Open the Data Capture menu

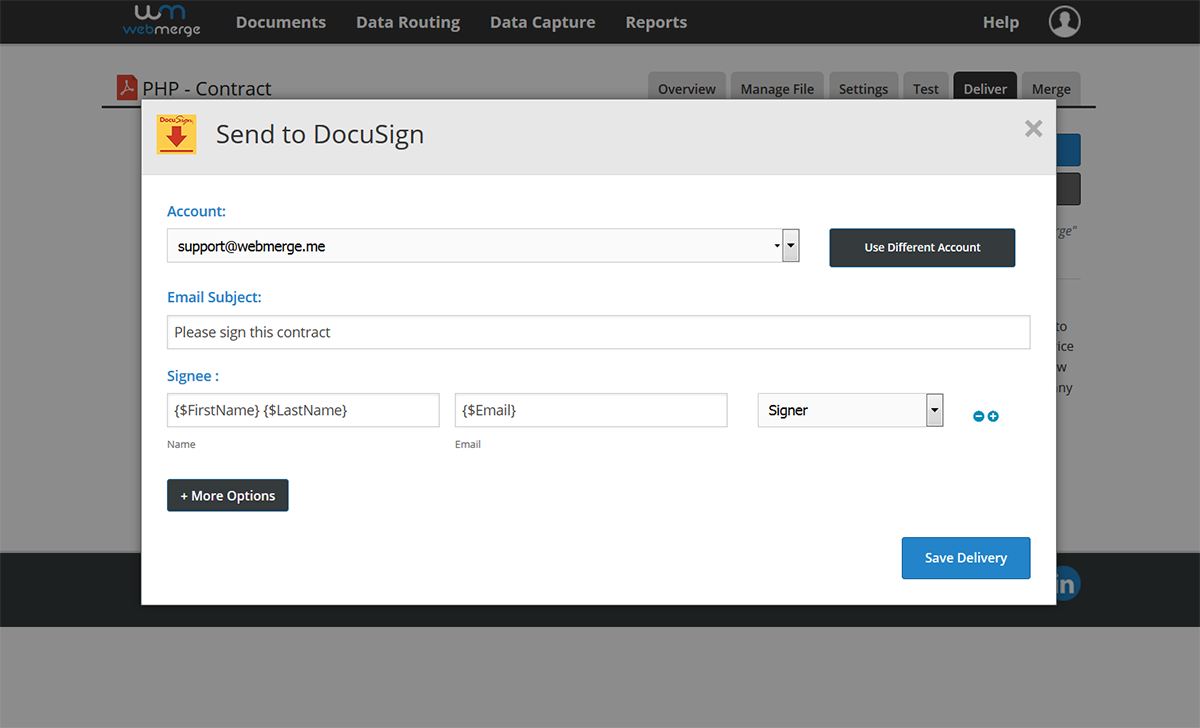coord(542,22)
